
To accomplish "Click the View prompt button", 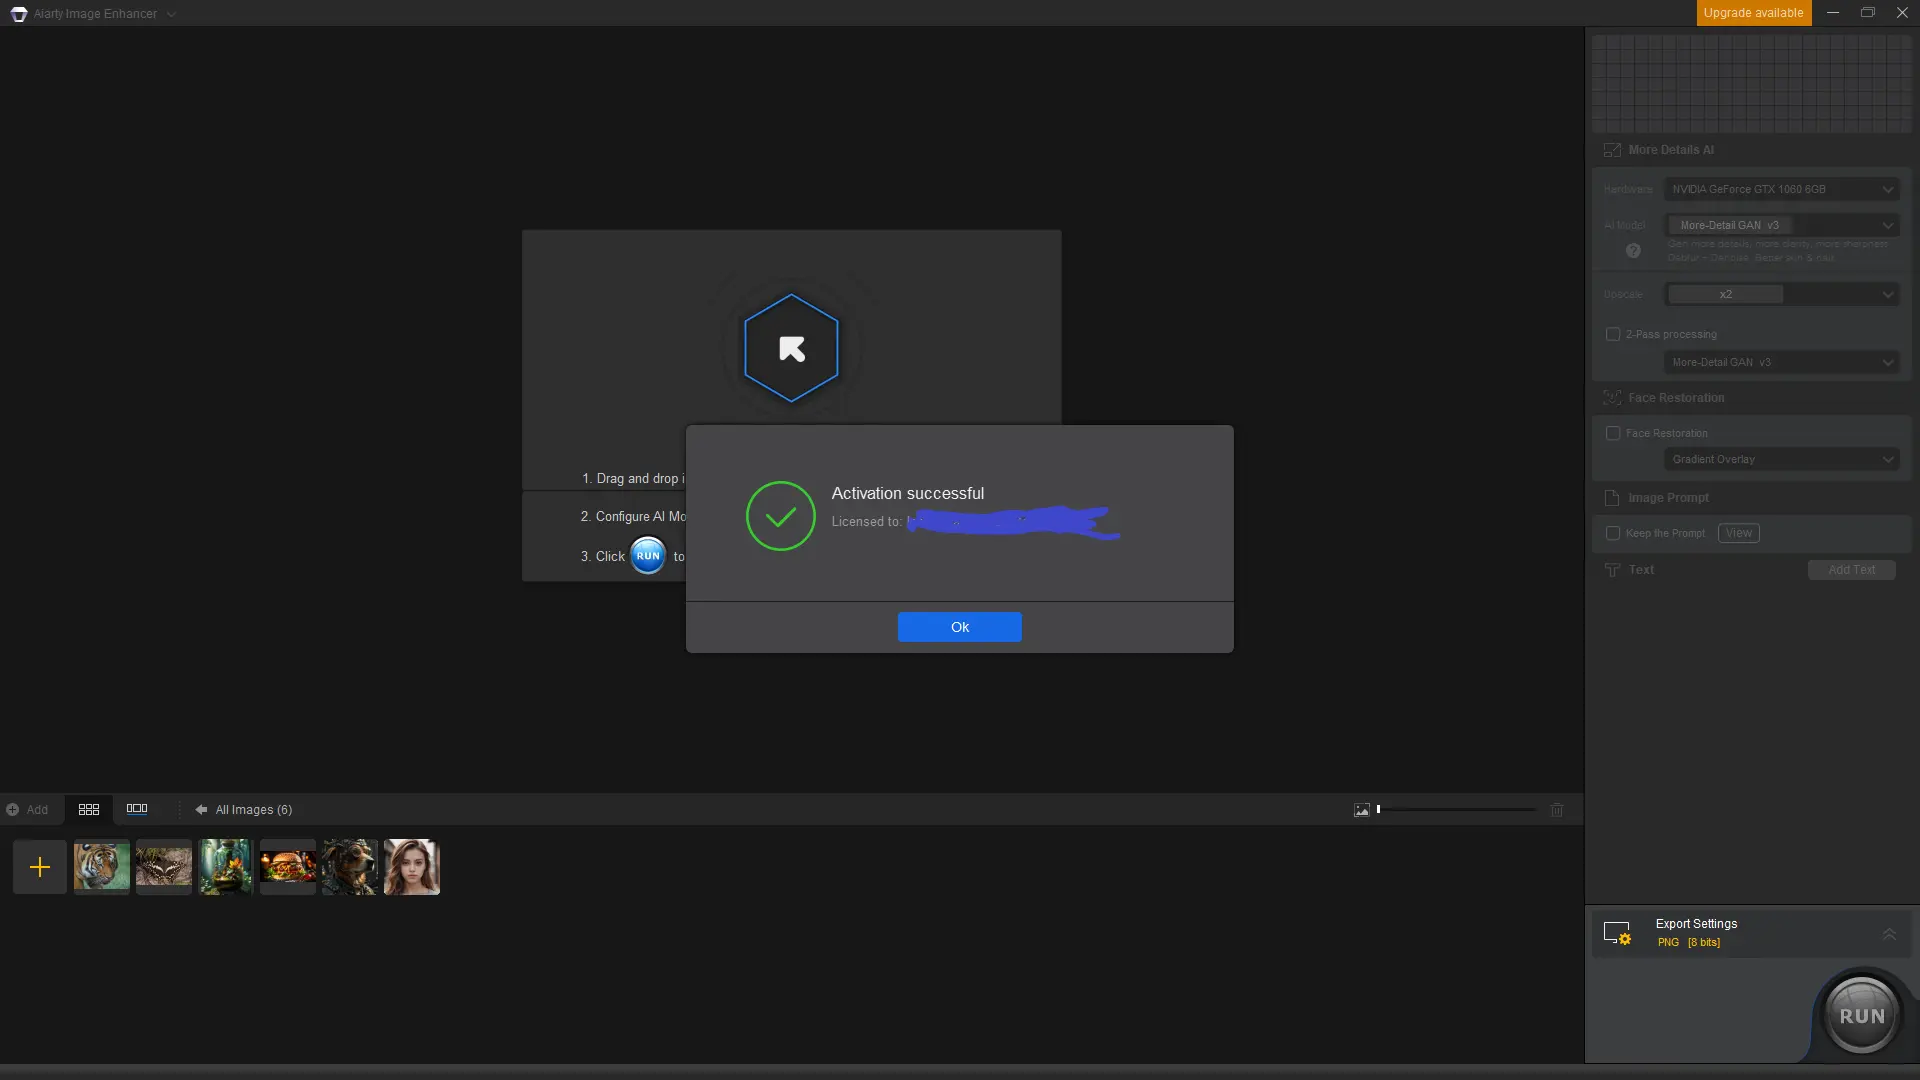I will point(1739,533).
